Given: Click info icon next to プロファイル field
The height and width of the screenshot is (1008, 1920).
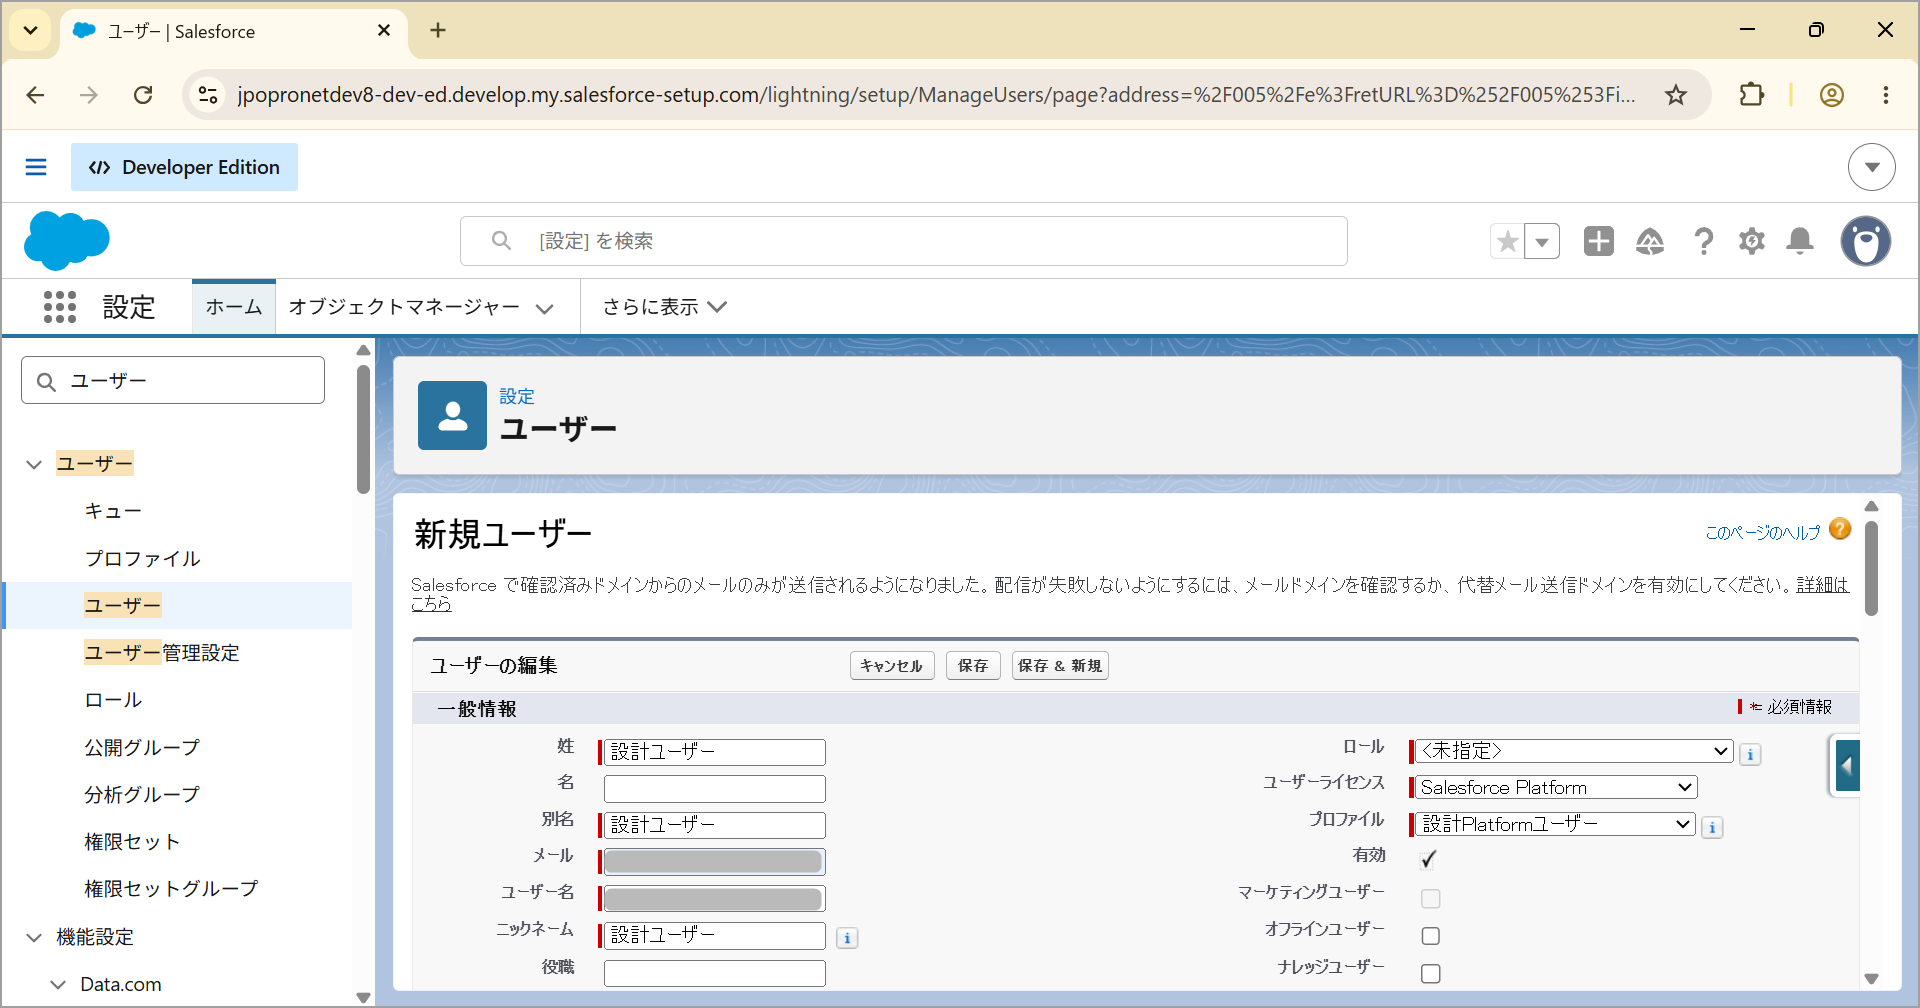Looking at the screenshot, I should 1712,828.
